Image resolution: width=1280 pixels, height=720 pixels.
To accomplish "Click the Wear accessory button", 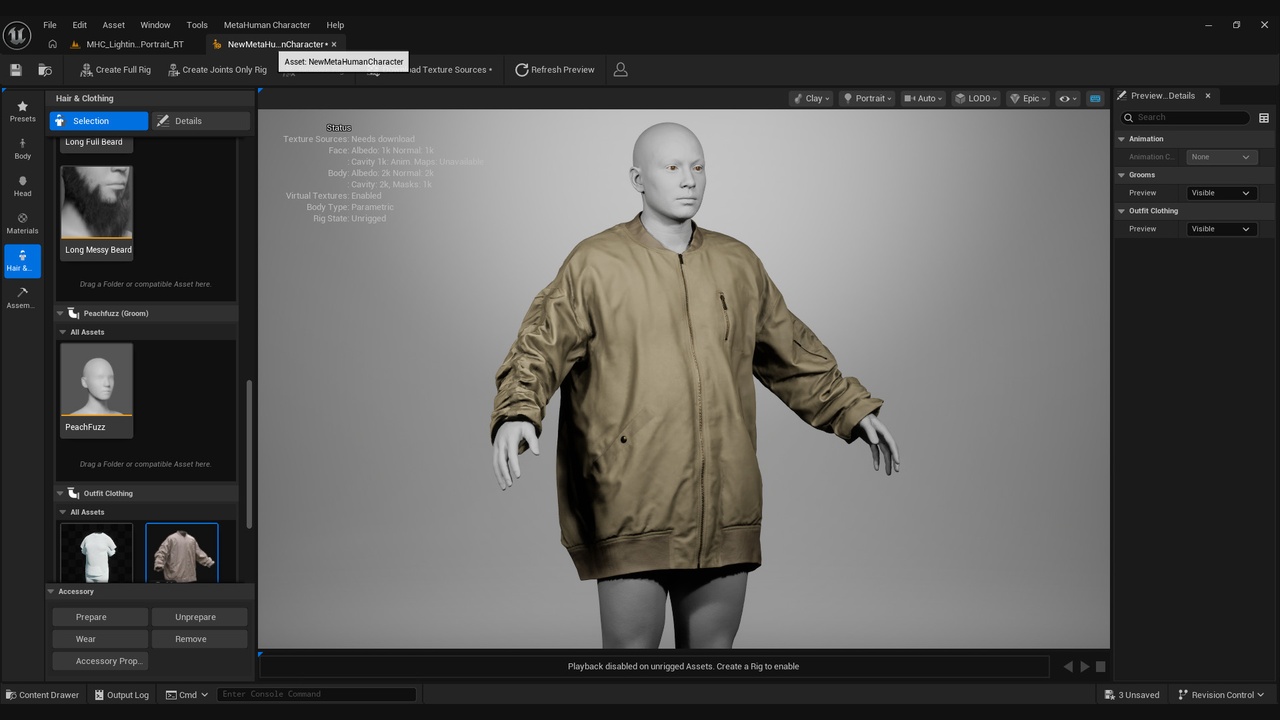I will coord(99,639).
